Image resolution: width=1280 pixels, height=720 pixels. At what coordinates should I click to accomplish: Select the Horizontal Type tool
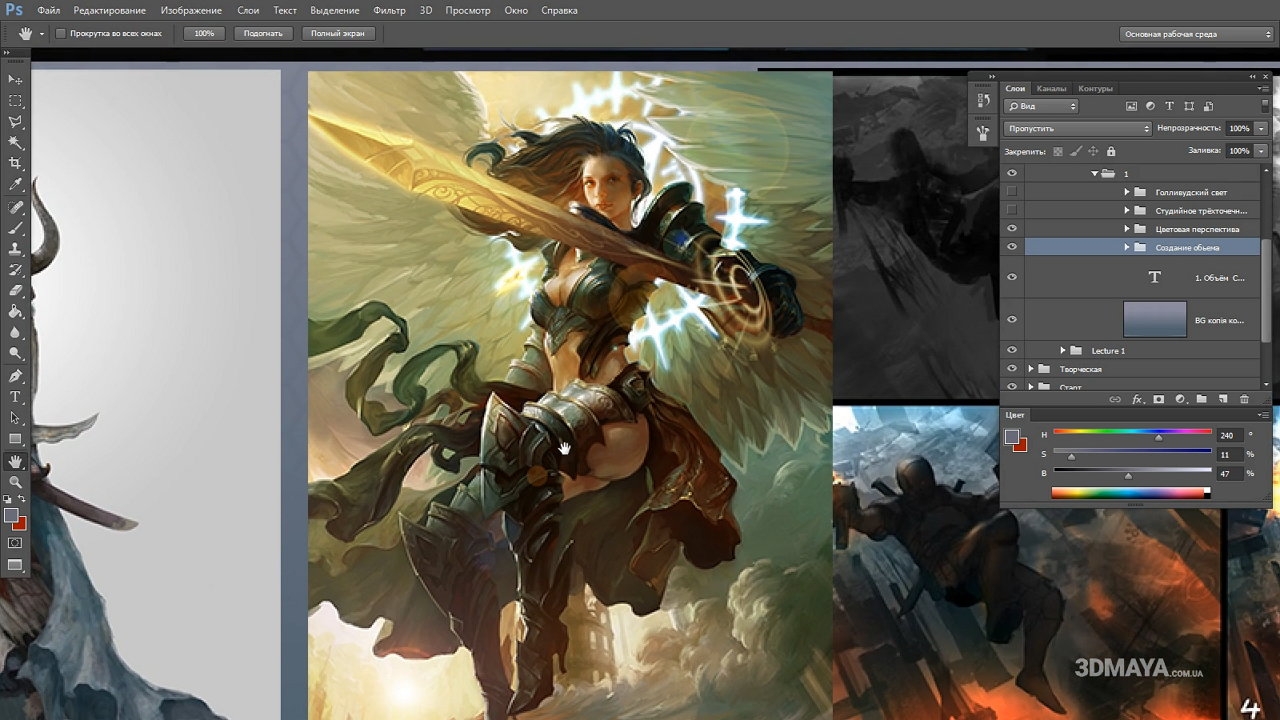[x=15, y=397]
